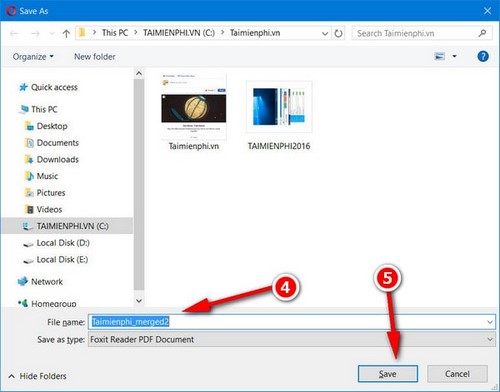This screenshot has width=500, height=392.
Task: Select Quick access in the sidebar
Action: point(48,87)
